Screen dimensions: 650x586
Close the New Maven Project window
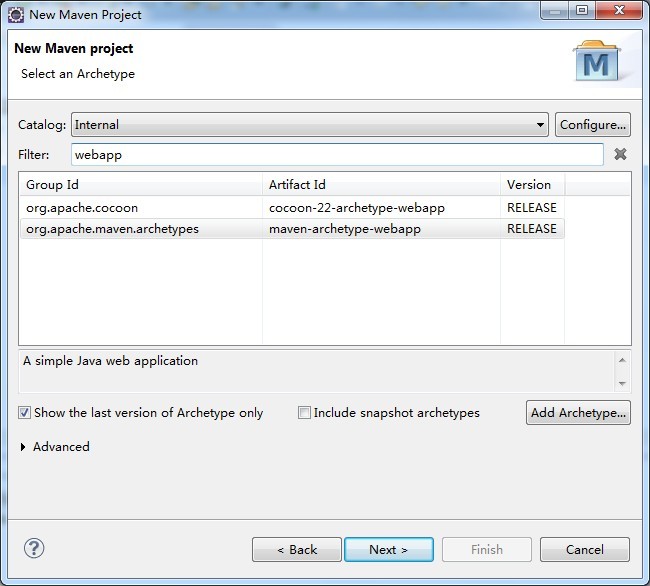coord(619,10)
